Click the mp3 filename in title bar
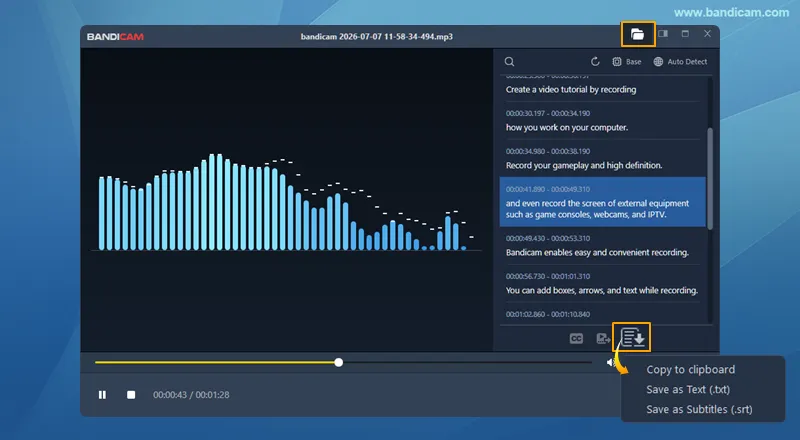 click(377, 37)
